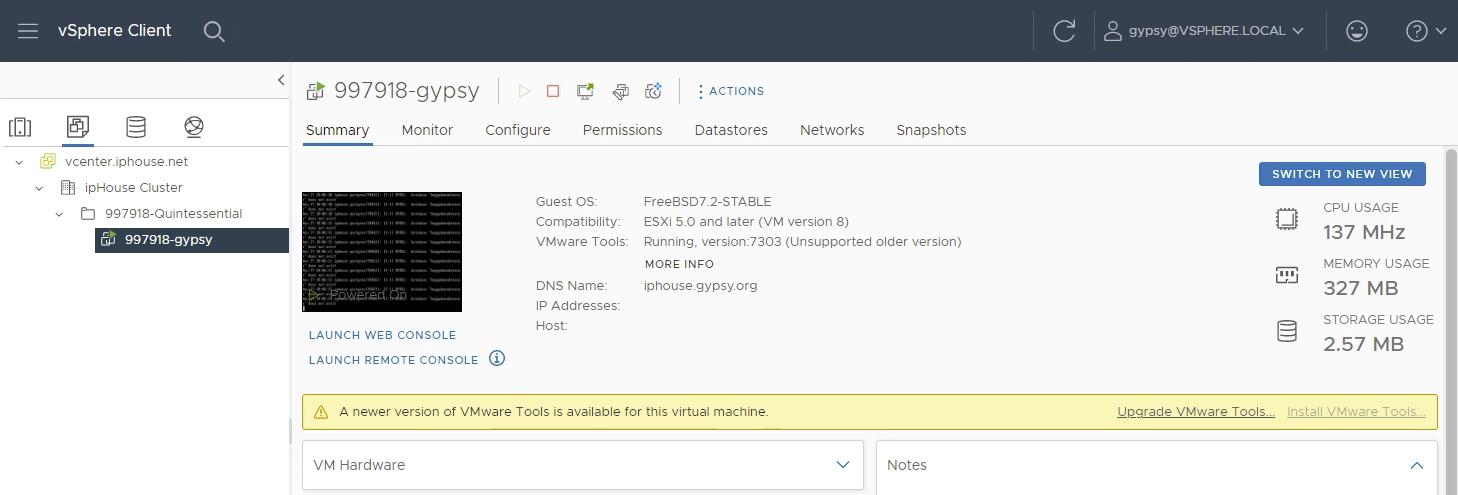Switch to the Snapshots tab
1458x495 pixels.
point(931,130)
